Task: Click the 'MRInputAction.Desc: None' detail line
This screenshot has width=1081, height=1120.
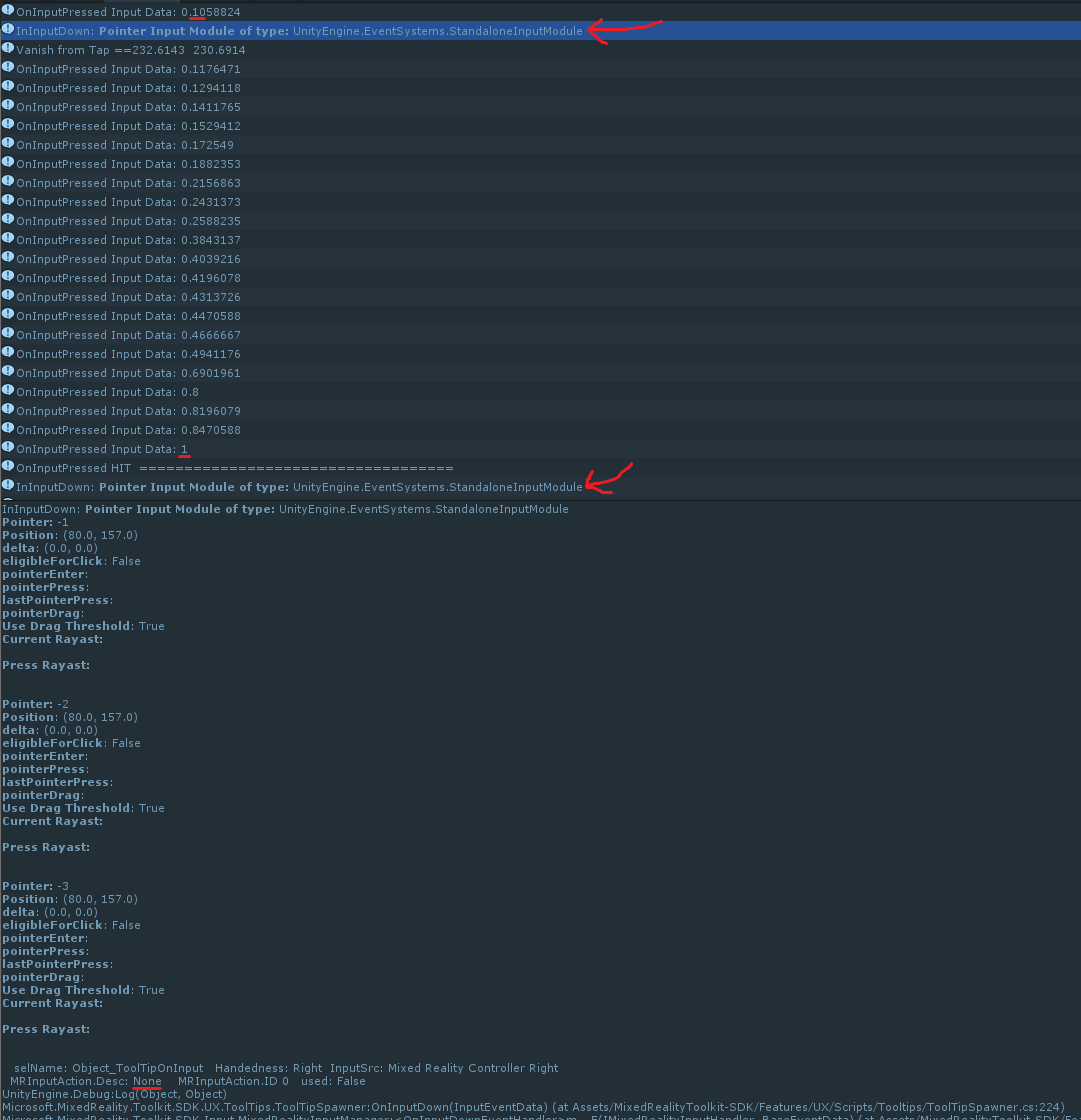Action: click(188, 1081)
